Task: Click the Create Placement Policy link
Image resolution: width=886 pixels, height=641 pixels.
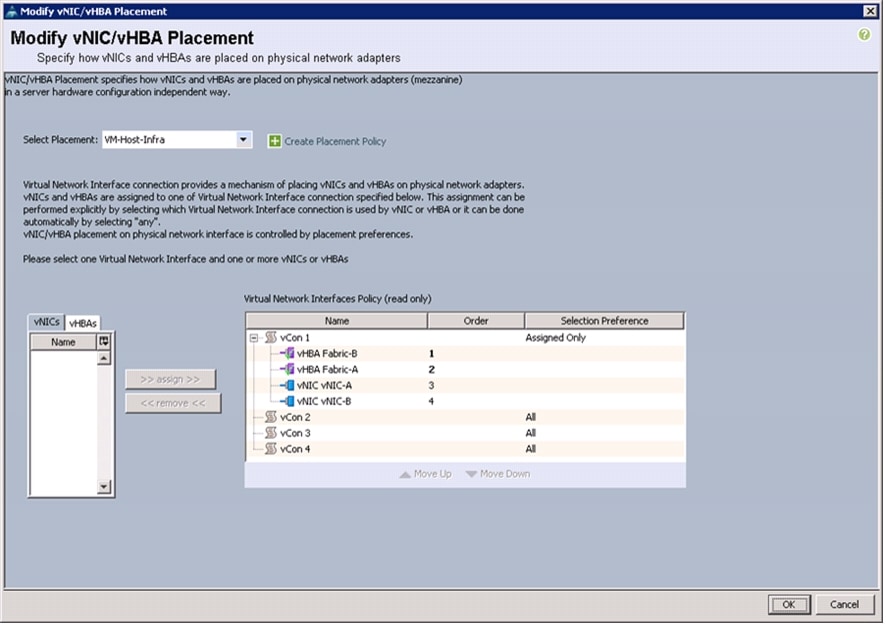Action: click(335, 141)
